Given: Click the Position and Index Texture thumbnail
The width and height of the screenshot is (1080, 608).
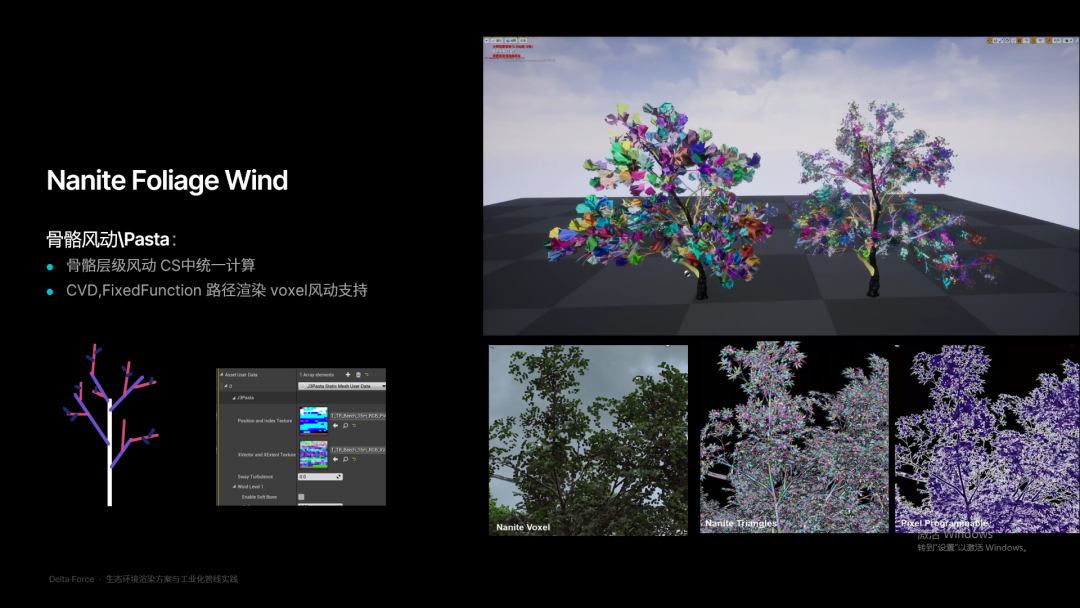Looking at the screenshot, I should [313, 420].
